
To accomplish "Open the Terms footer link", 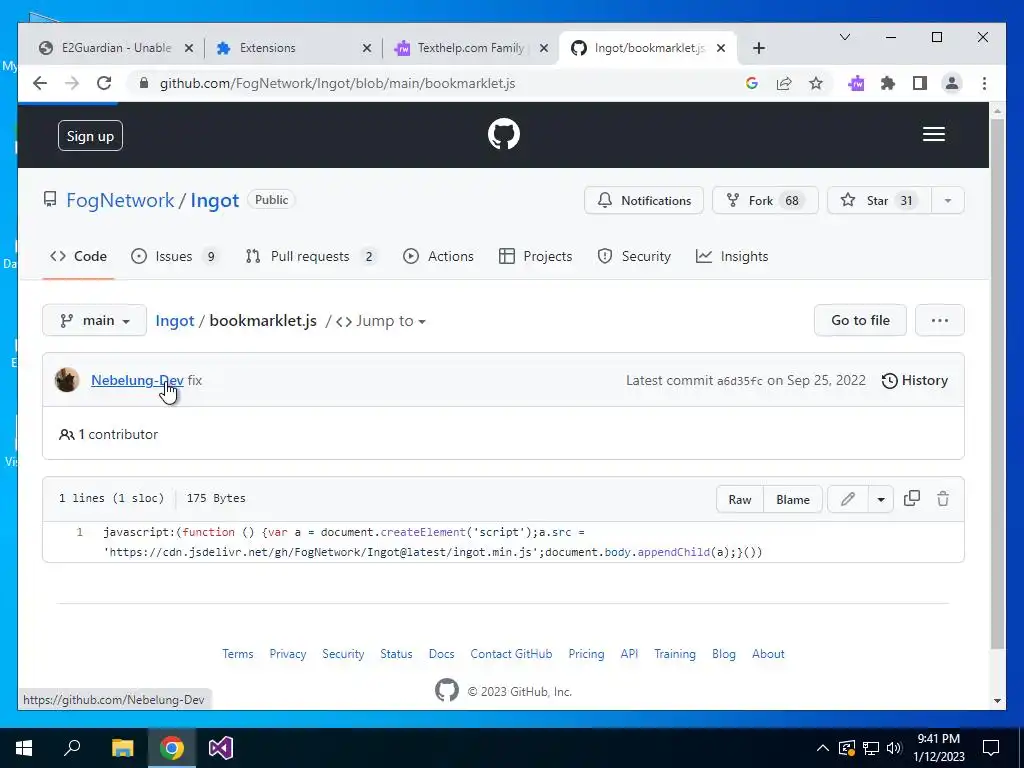I will tap(238, 654).
